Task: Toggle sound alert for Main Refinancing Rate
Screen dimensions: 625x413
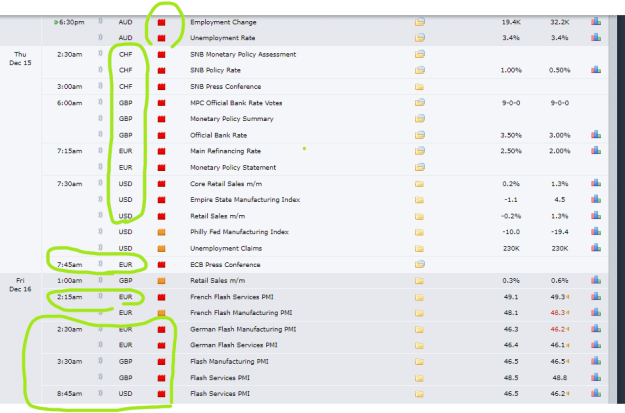Action: click(100, 150)
